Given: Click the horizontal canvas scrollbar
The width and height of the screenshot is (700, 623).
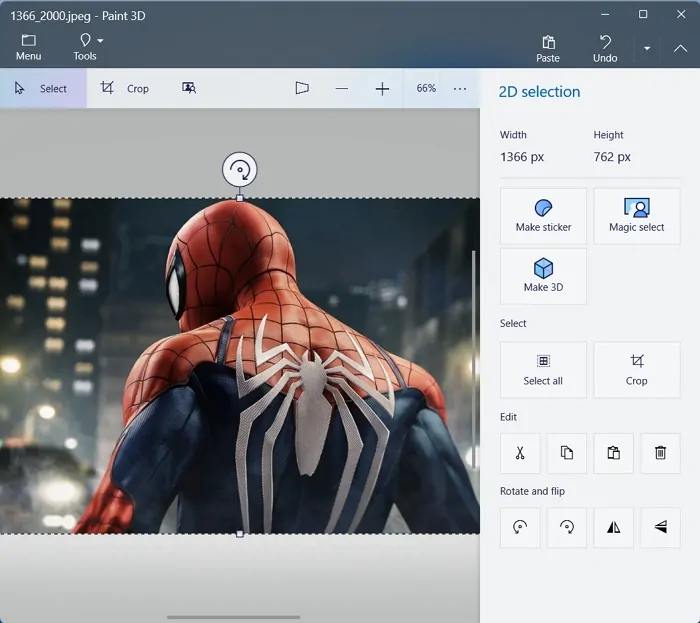Looking at the screenshot, I should [233, 618].
